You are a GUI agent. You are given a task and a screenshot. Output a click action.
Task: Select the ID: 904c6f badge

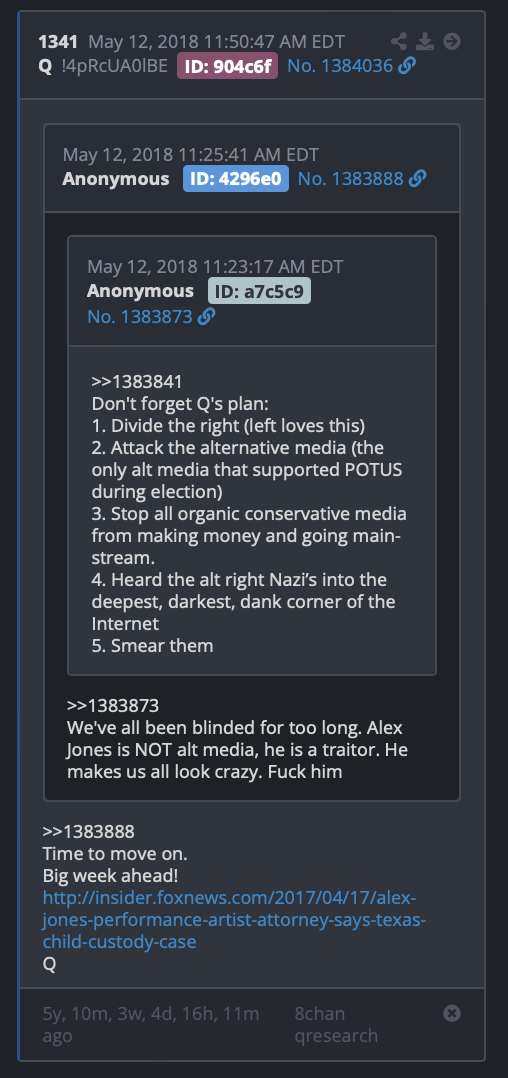pos(228,66)
